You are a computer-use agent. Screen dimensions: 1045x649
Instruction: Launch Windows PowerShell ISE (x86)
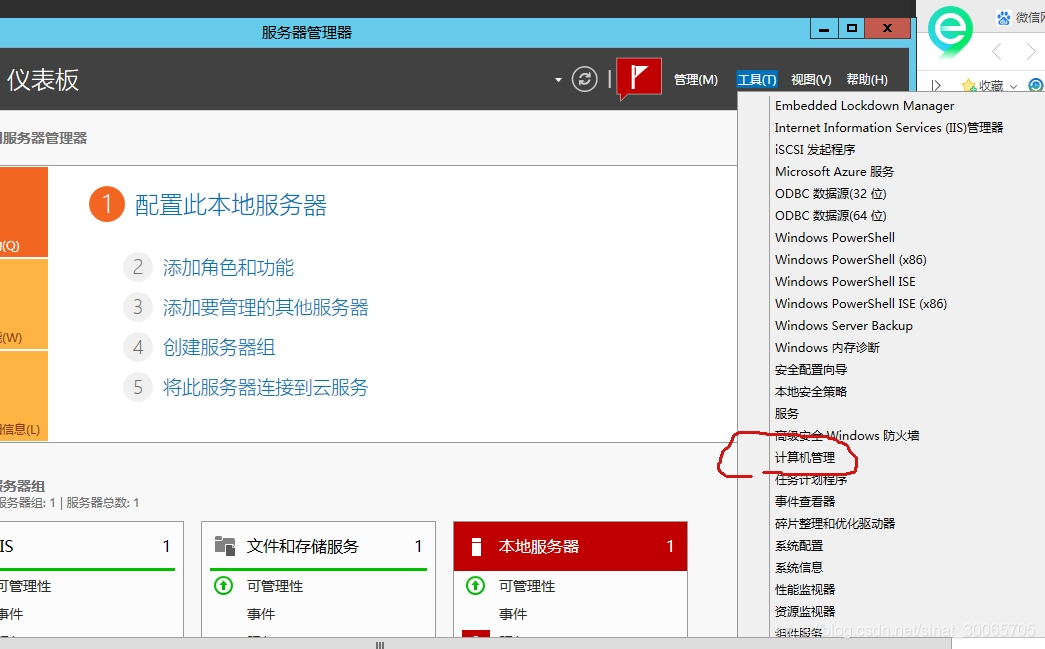coord(860,303)
